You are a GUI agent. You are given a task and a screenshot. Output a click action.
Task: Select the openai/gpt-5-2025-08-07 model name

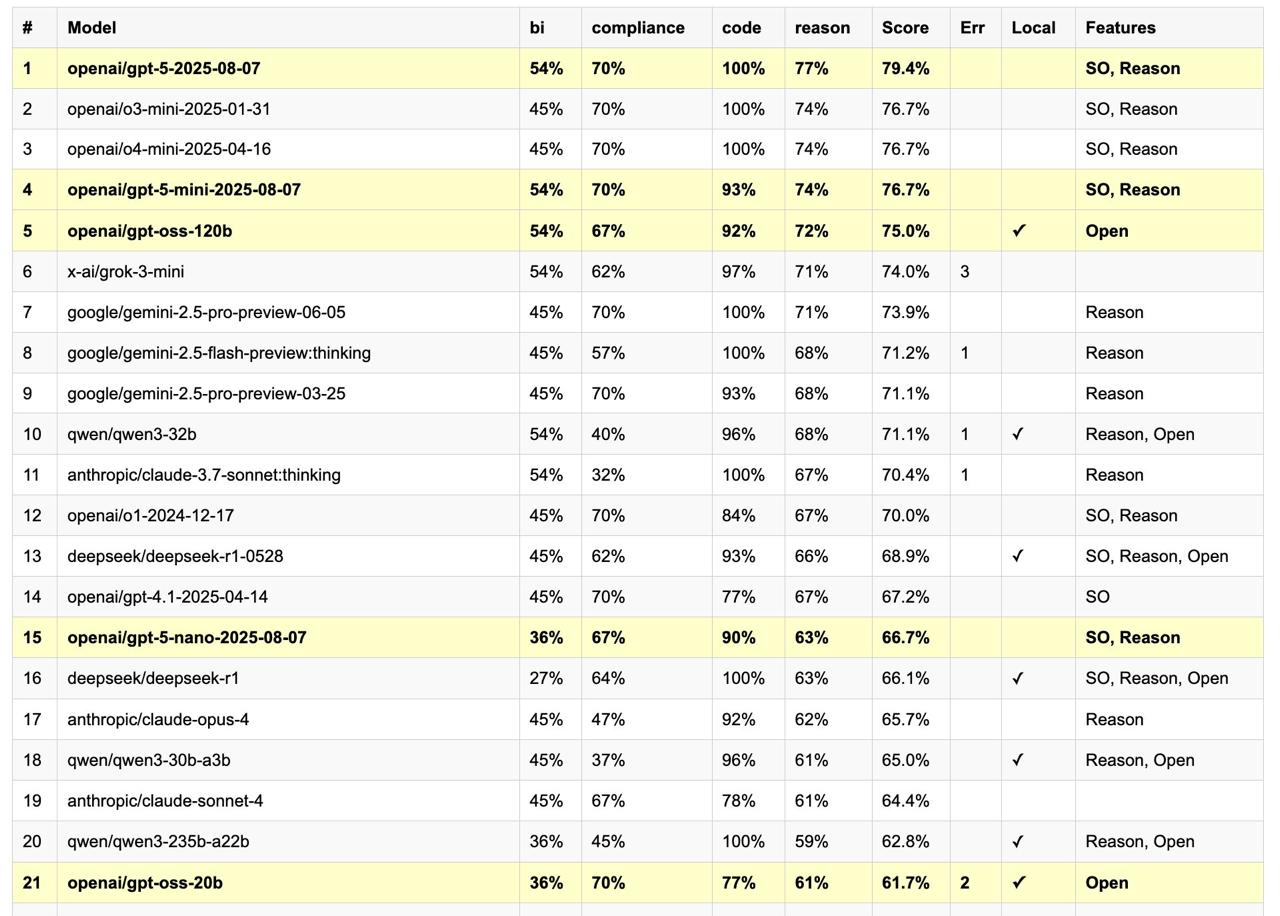click(x=164, y=69)
